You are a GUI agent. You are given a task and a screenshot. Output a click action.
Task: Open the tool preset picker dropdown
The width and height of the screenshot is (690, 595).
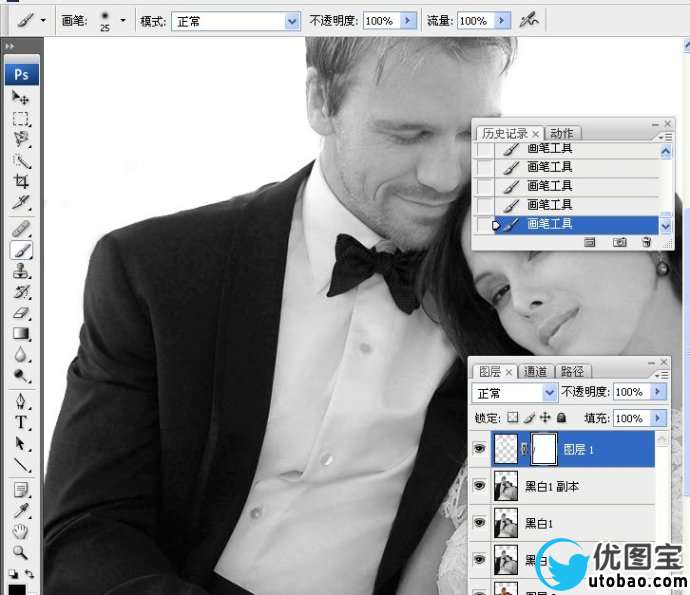pyautogui.click(x=43, y=20)
